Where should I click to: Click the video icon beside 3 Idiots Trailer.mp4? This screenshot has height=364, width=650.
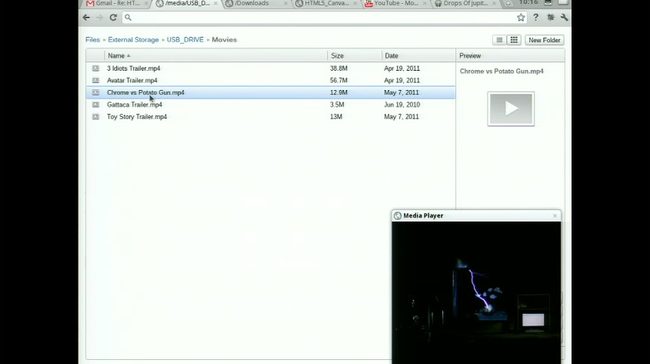pos(96,68)
